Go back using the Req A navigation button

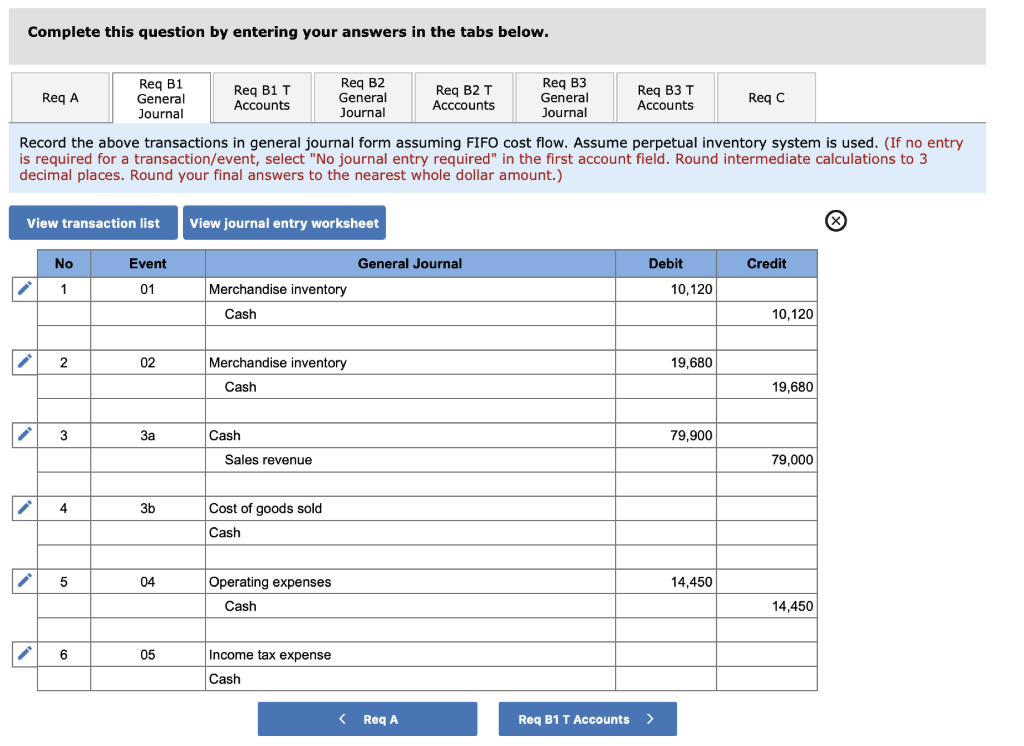point(367,718)
